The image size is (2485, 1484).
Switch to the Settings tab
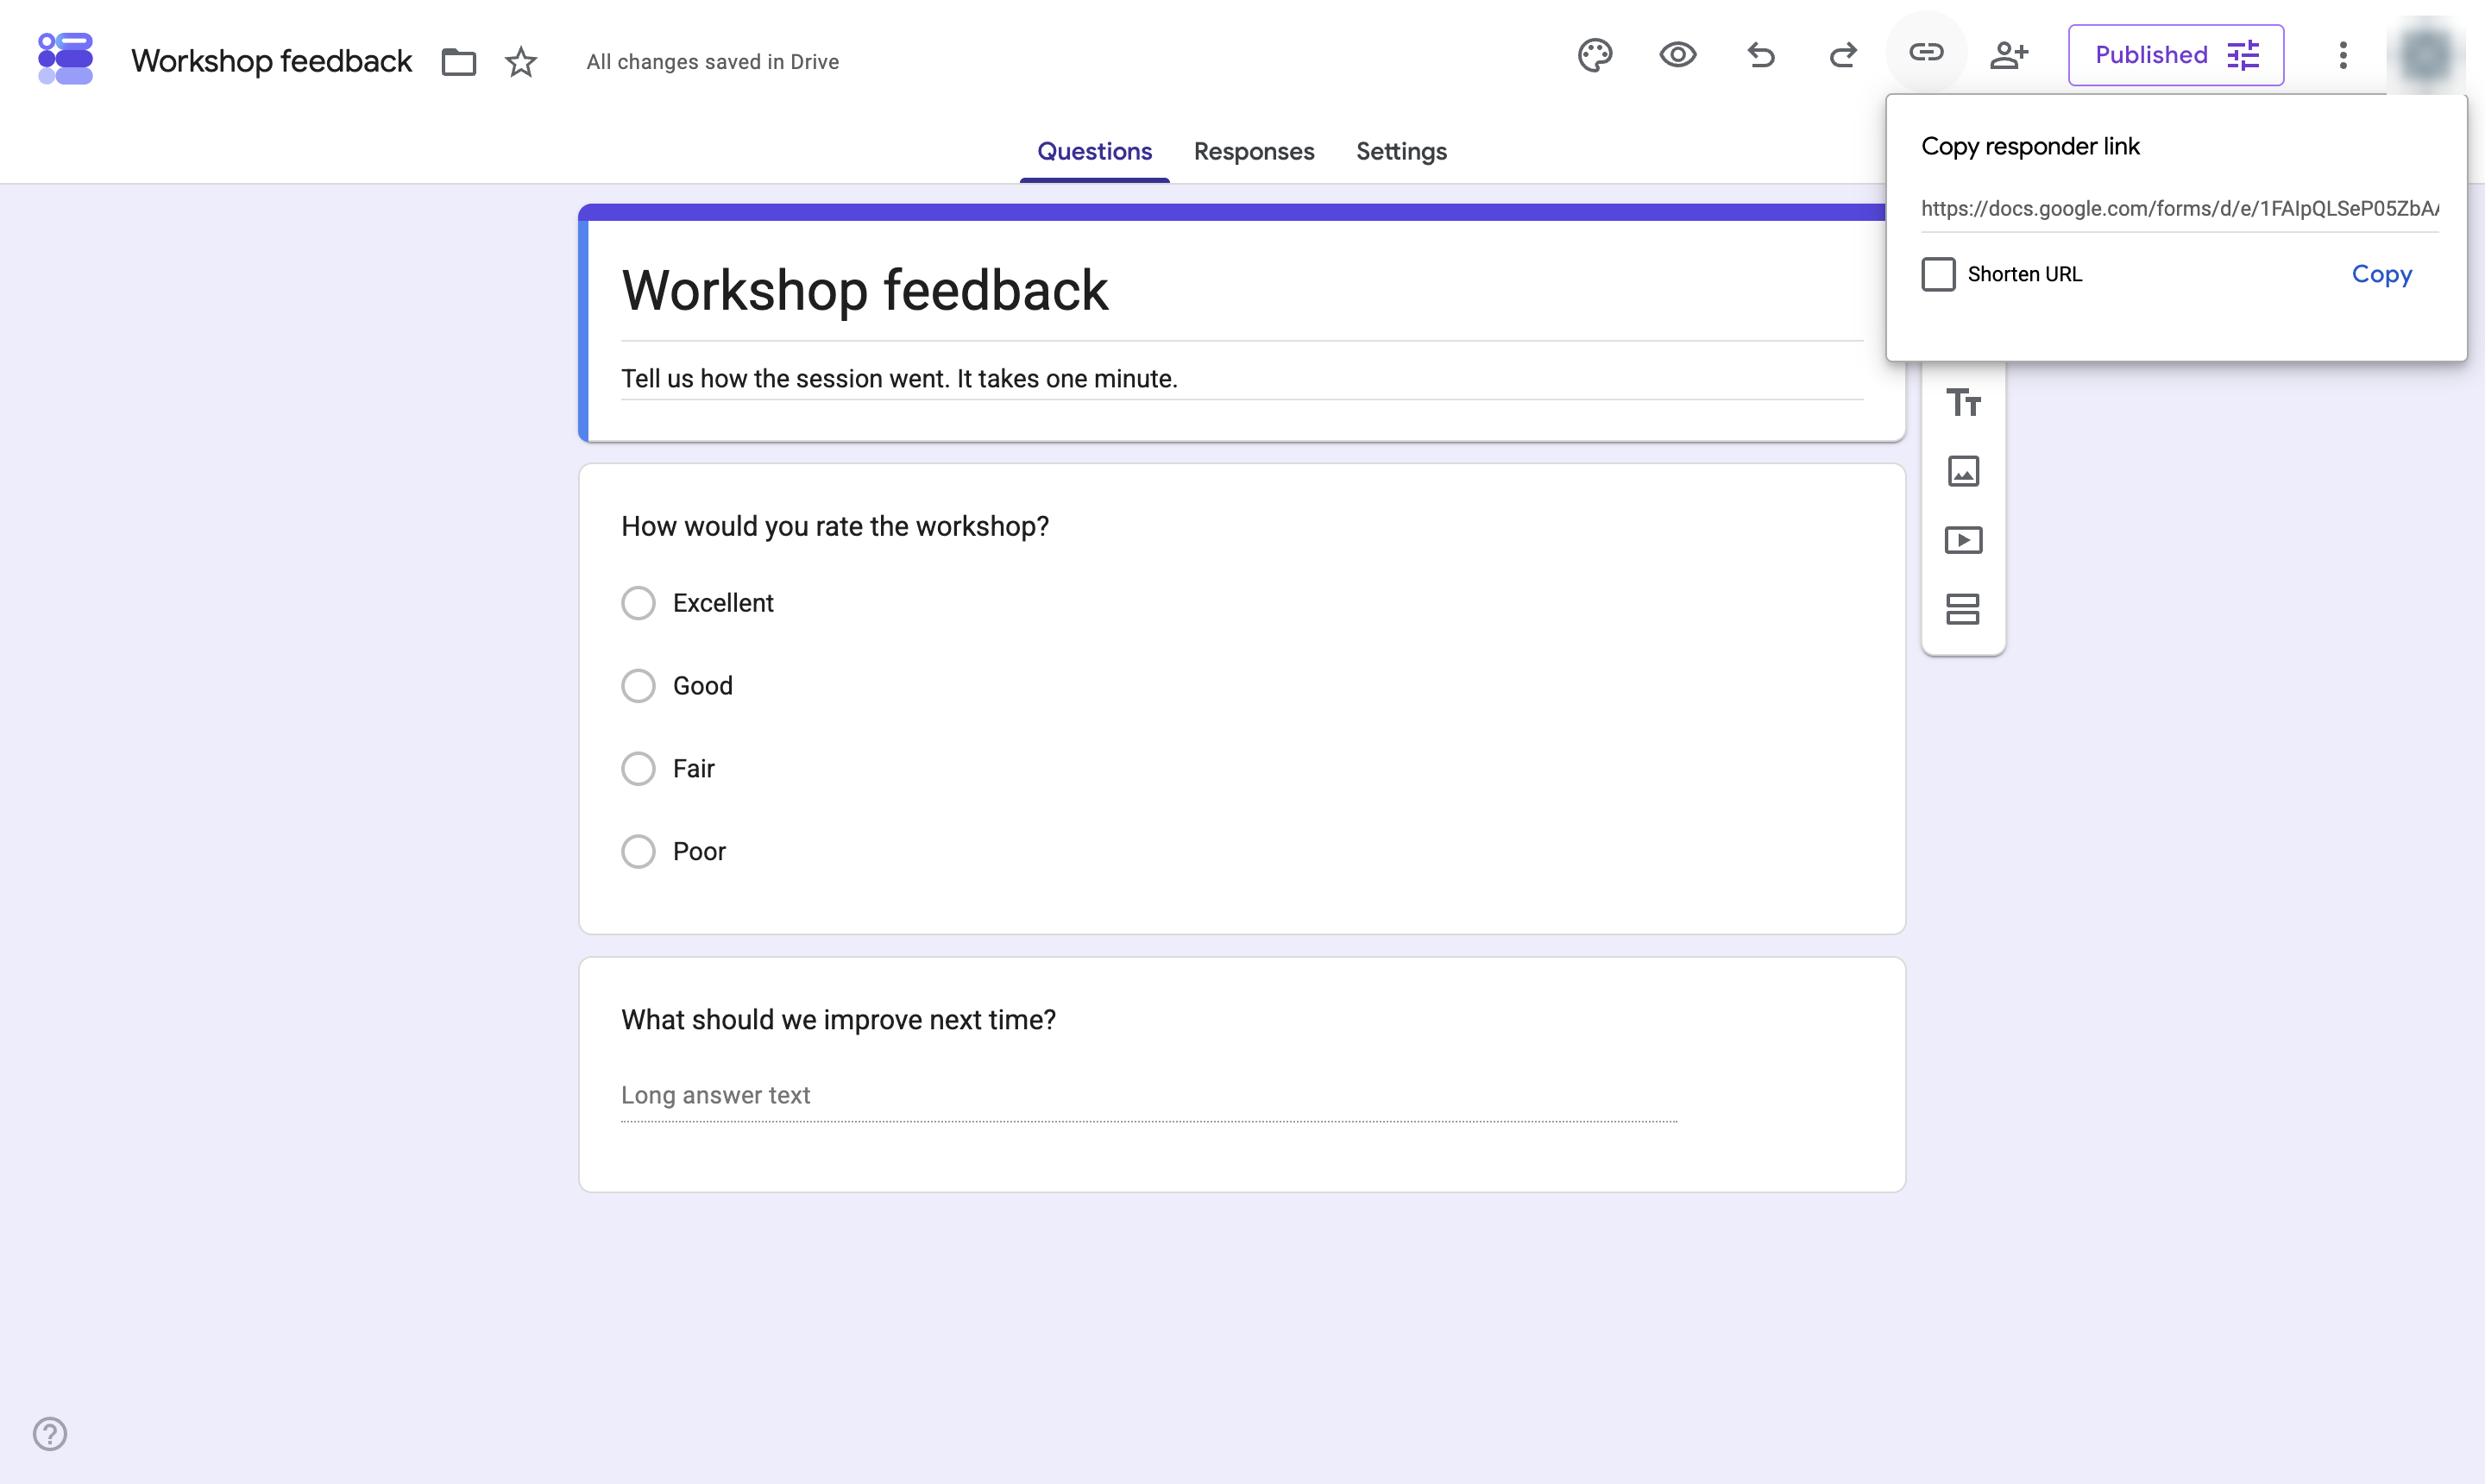click(1401, 151)
